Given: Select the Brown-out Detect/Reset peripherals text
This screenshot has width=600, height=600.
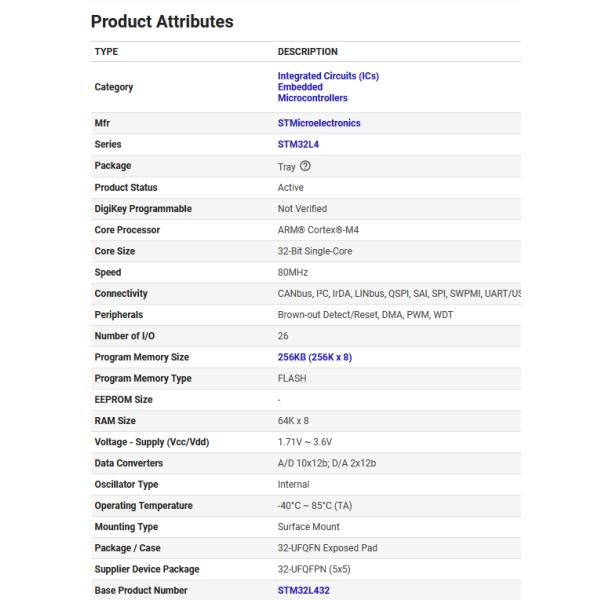Looking at the screenshot, I should [x=365, y=315].
